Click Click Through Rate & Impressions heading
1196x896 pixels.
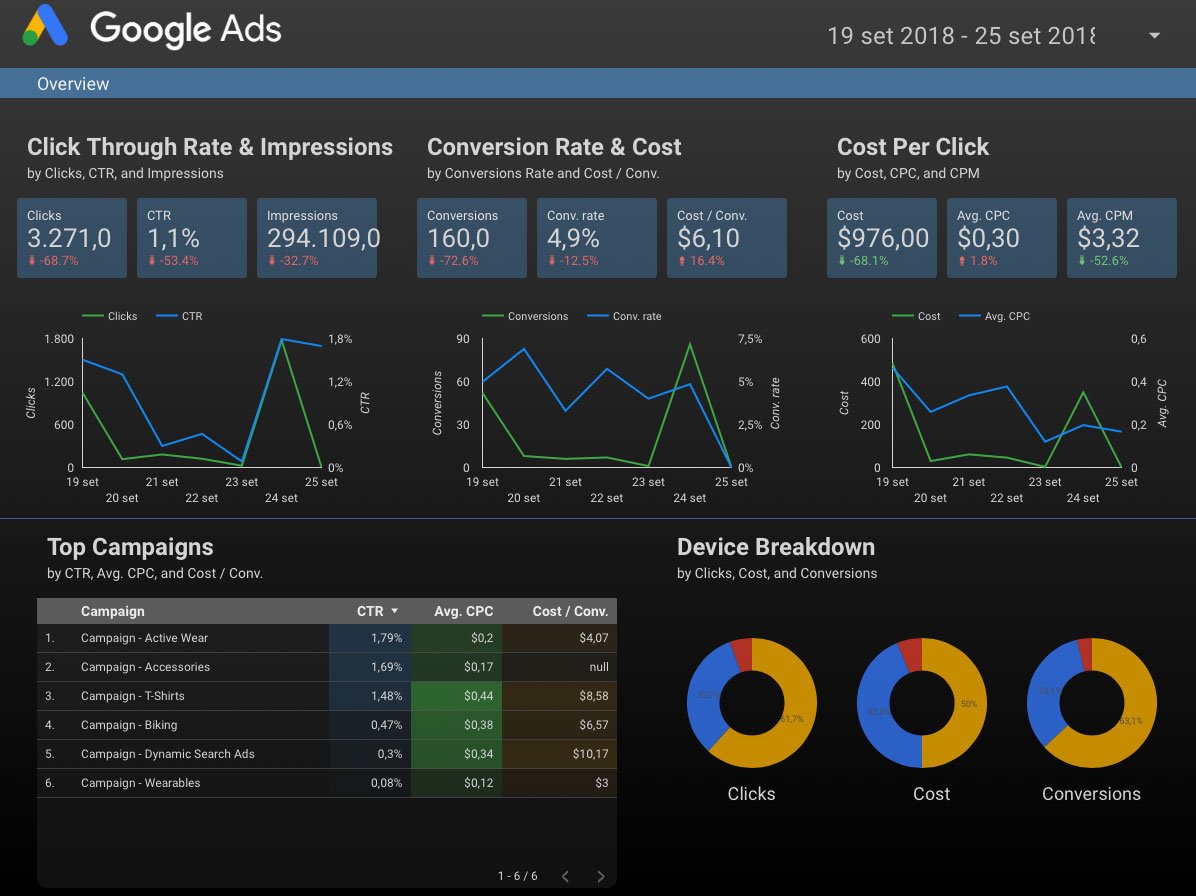[x=210, y=146]
